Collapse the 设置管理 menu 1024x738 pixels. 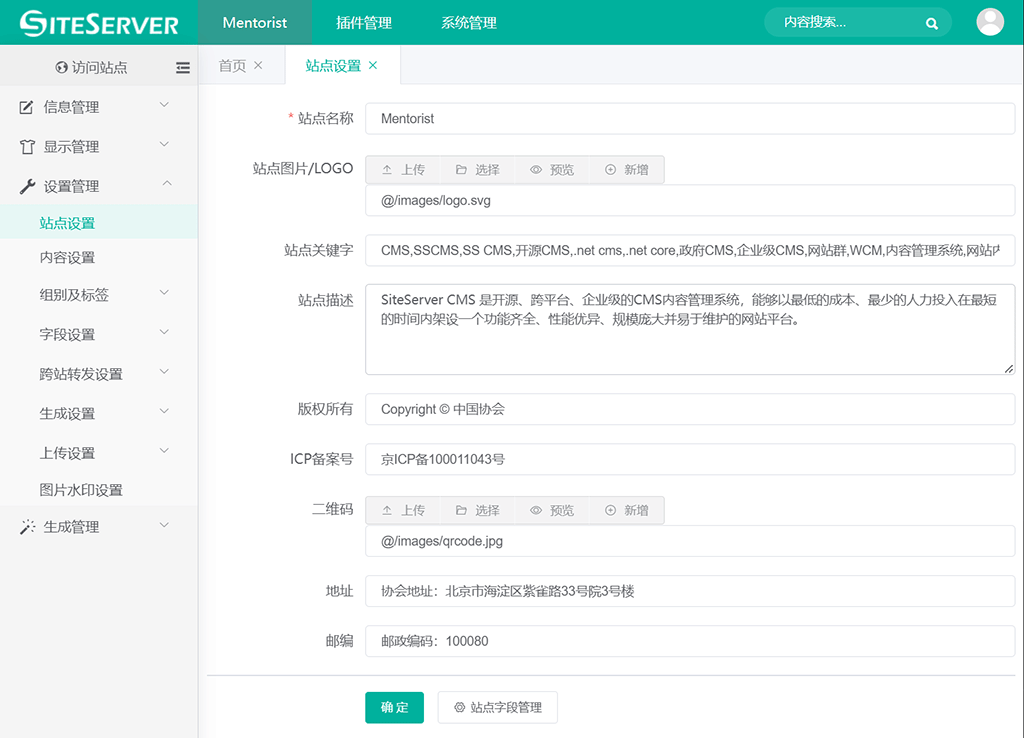(98, 186)
